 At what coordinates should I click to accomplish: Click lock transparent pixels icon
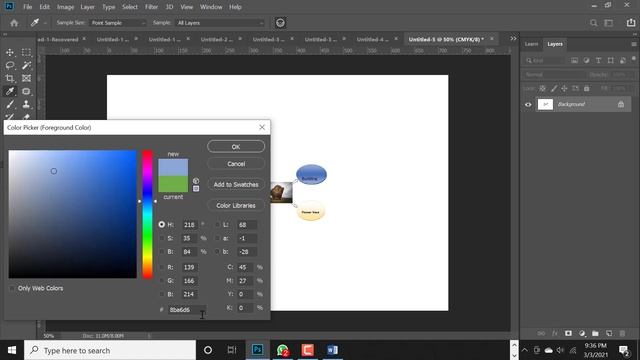click(x=542, y=88)
